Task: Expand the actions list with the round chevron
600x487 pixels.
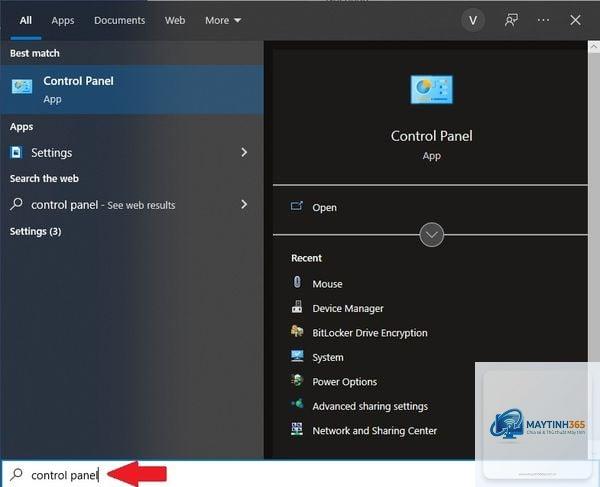Action: pyautogui.click(x=432, y=235)
